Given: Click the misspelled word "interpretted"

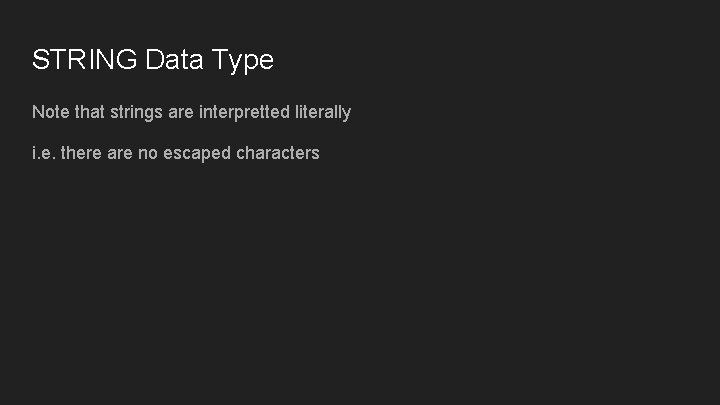Looking at the screenshot, I should pos(244,112).
